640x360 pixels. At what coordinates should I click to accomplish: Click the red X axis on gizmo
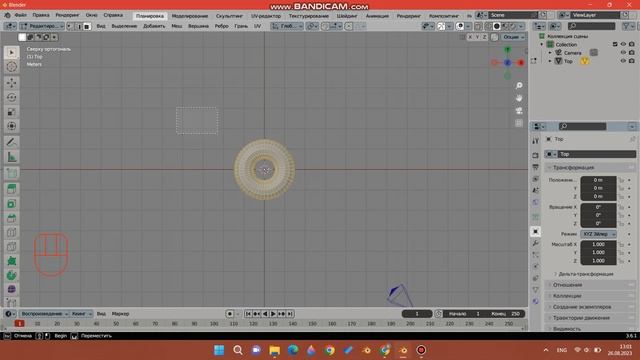click(x=521, y=62)
